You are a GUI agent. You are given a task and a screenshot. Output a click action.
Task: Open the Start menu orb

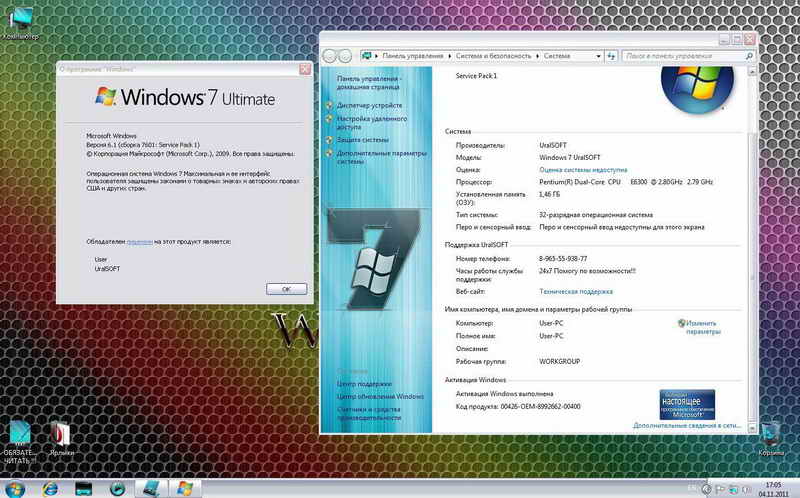pyautogui.click(x=14, y=489)
